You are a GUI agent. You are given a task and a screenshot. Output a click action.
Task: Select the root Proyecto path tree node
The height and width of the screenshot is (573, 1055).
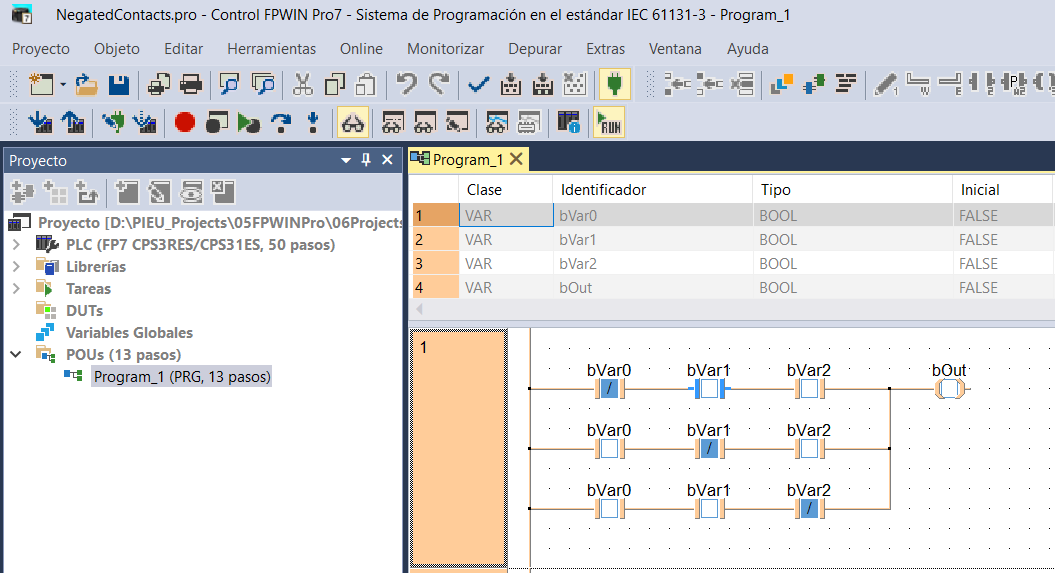point(220,223)
